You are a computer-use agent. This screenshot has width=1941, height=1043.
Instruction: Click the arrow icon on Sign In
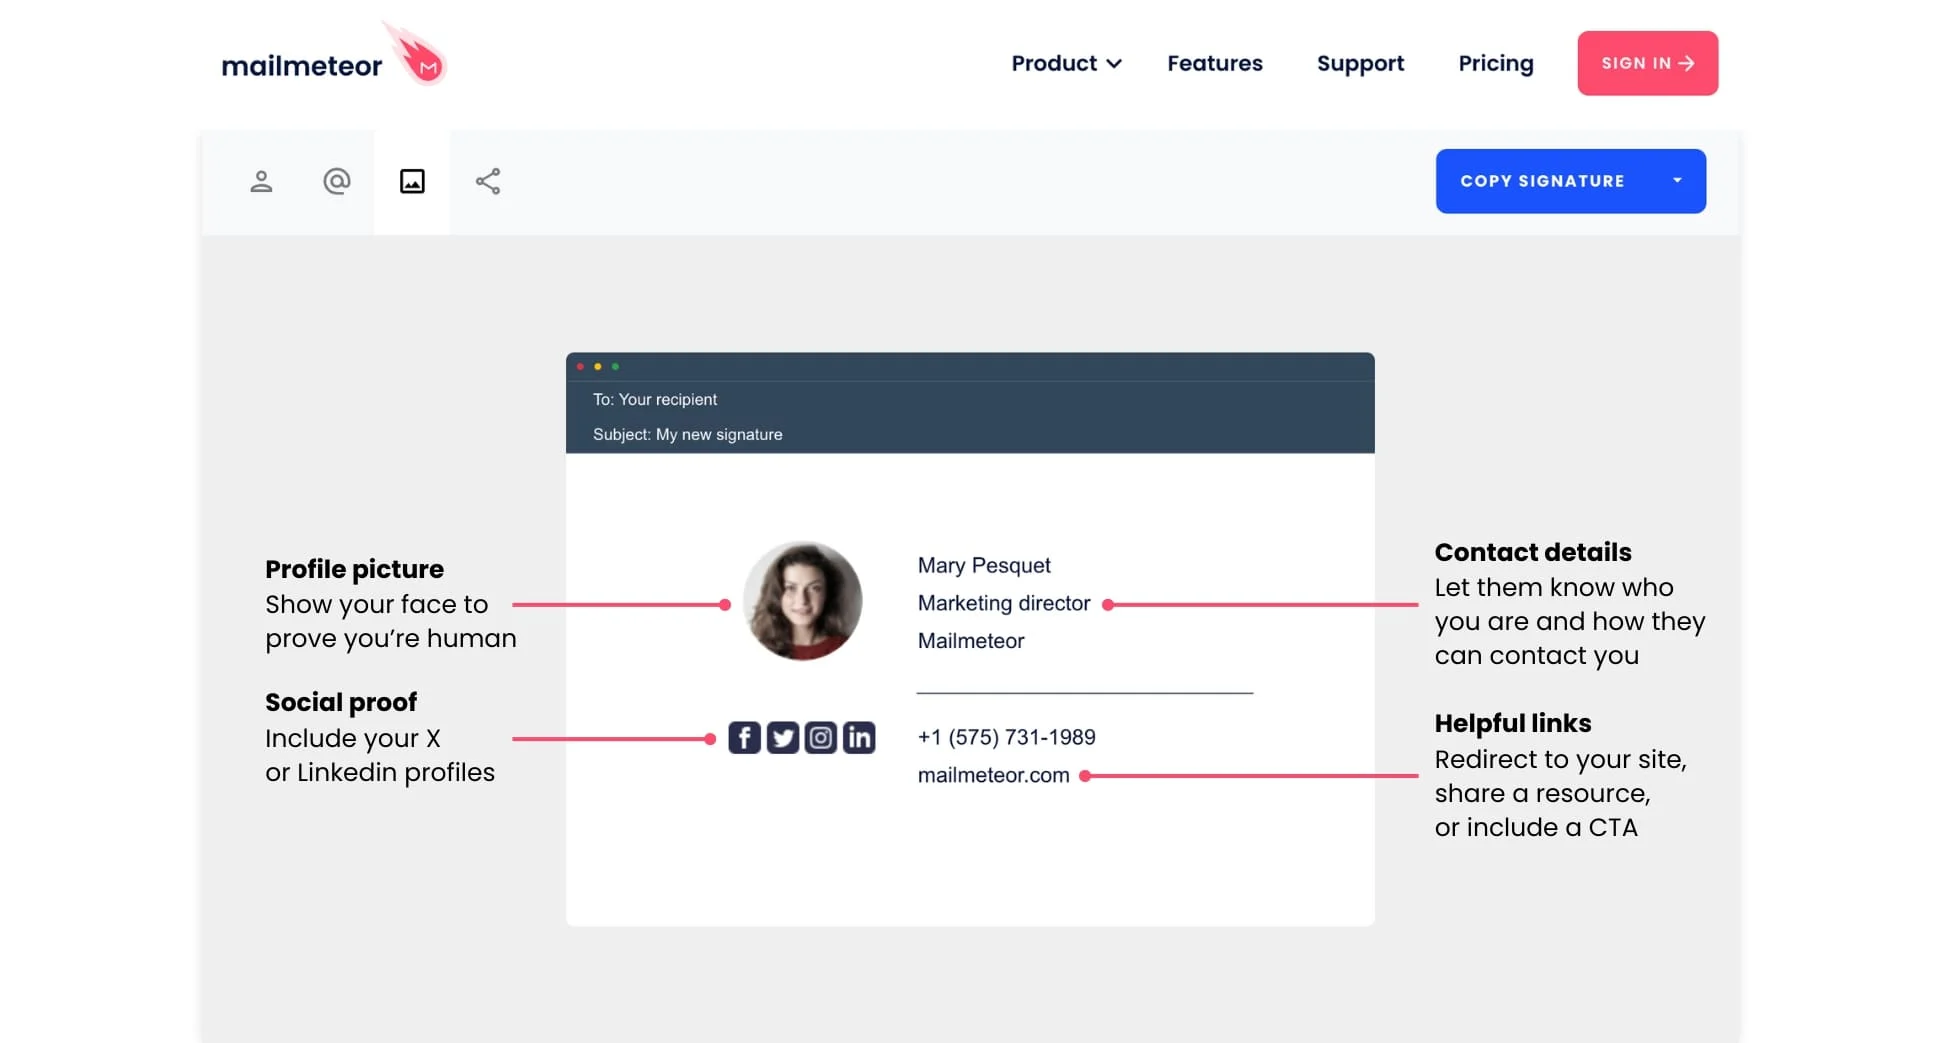tap(1687, 63)
